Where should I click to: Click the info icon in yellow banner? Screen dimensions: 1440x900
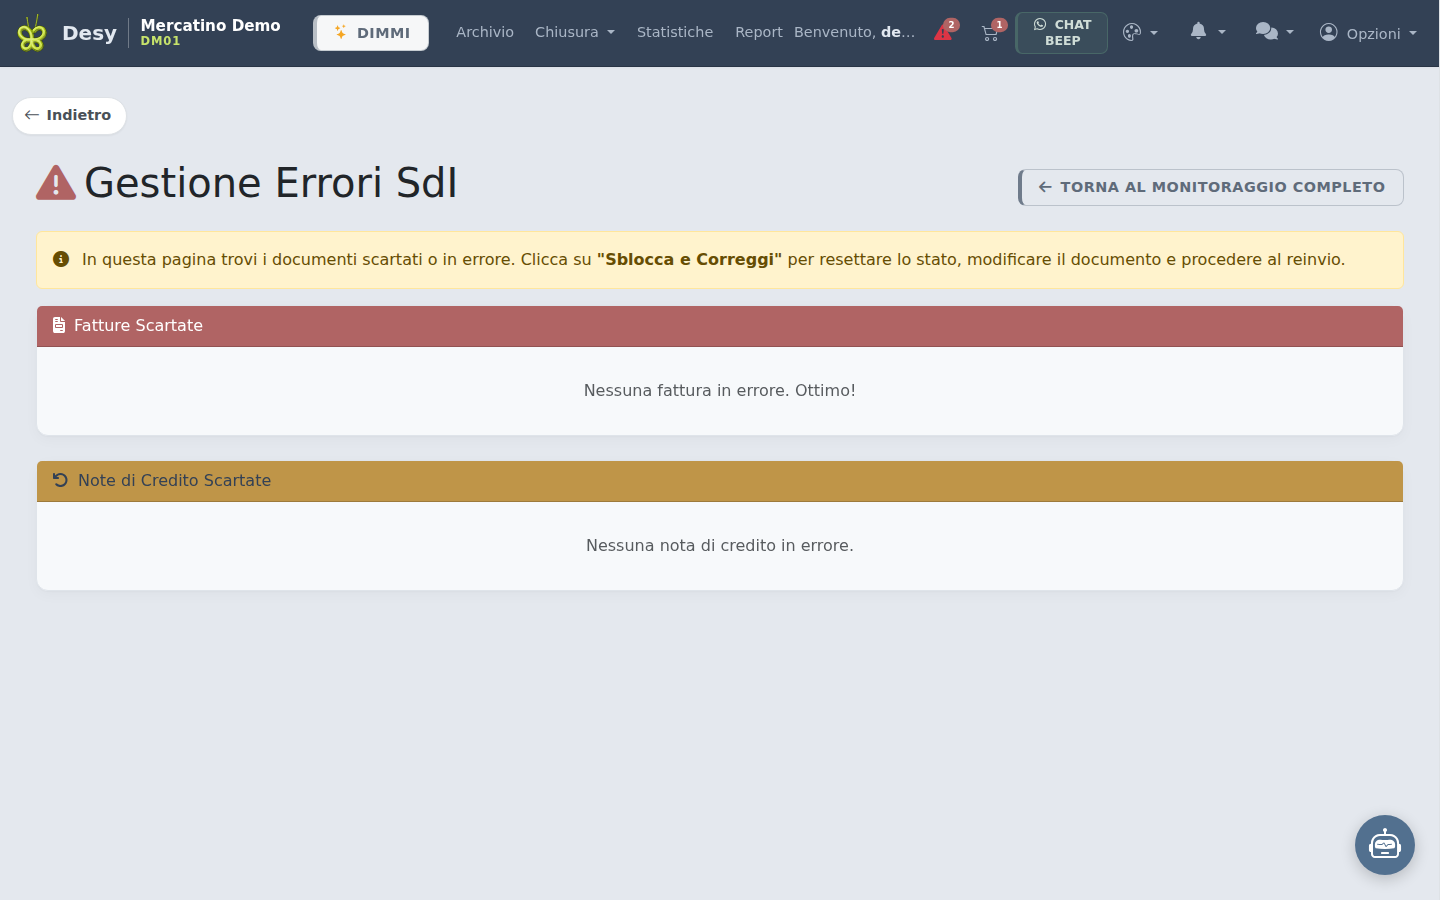(61, 259)
